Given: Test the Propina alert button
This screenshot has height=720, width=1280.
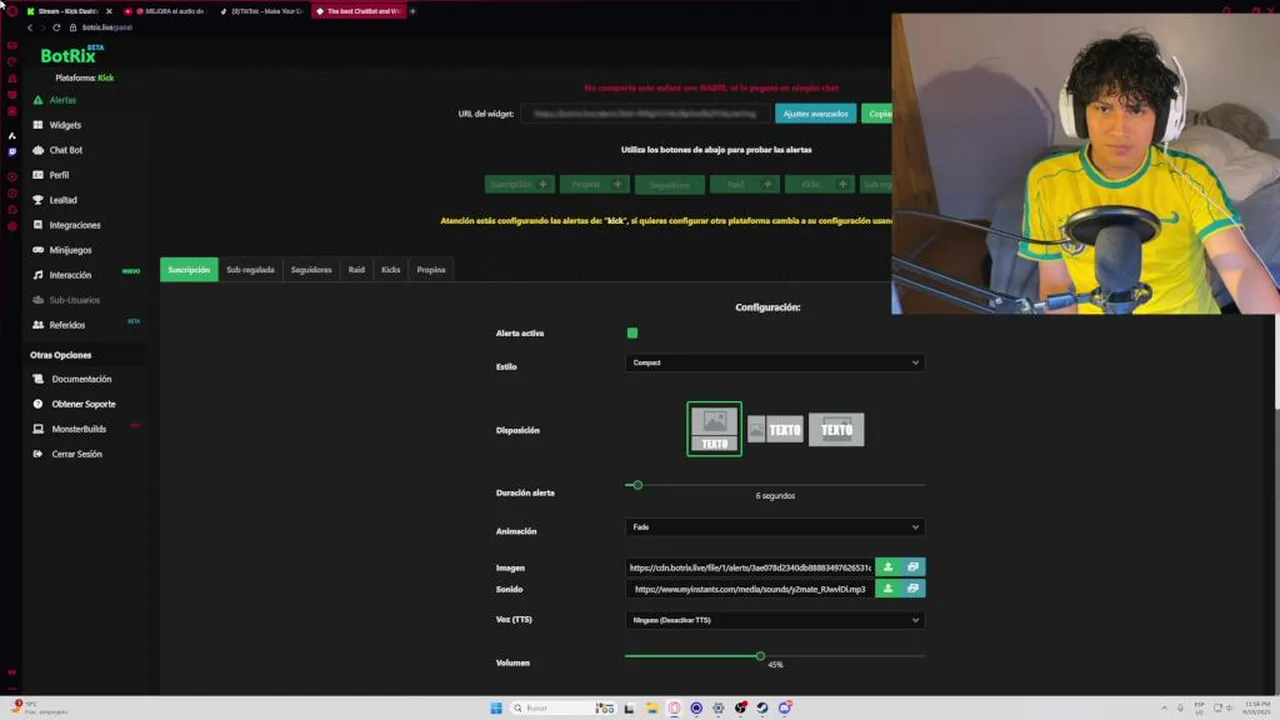Looking at the screenshot, I should tap(594, 184).
